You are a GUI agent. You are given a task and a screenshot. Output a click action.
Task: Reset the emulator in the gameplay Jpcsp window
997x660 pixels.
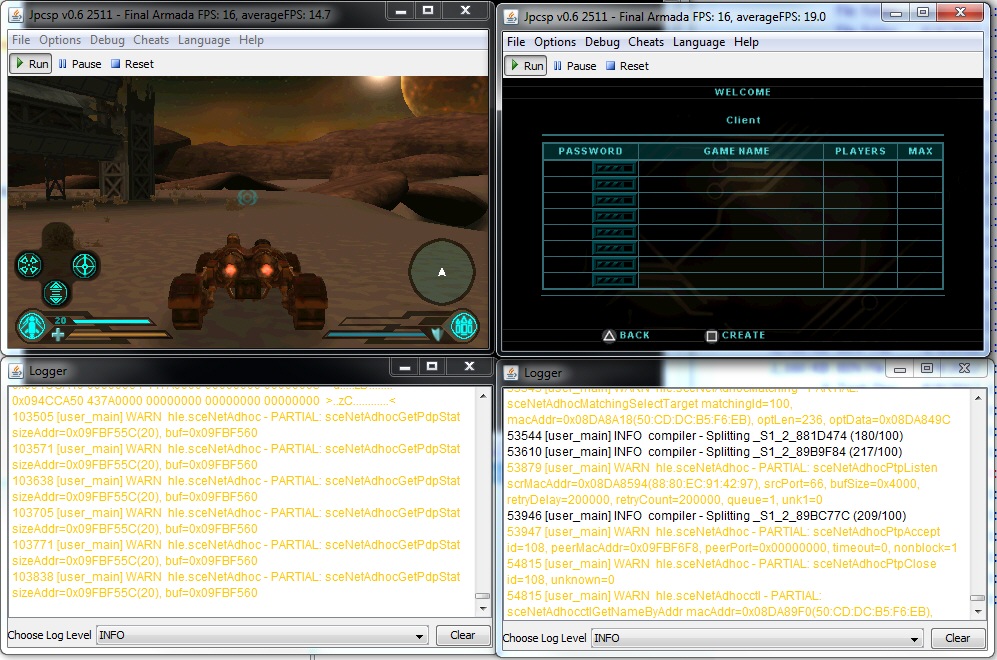(x=132, y=64)
